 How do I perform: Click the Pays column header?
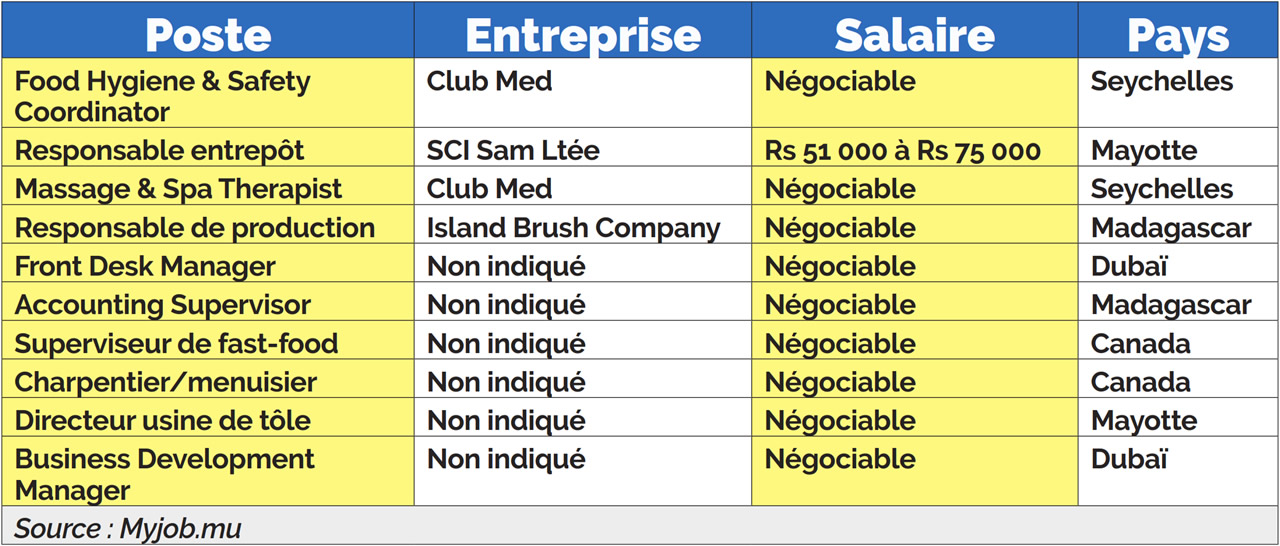pyautogui.click(x=1177, y=35)
